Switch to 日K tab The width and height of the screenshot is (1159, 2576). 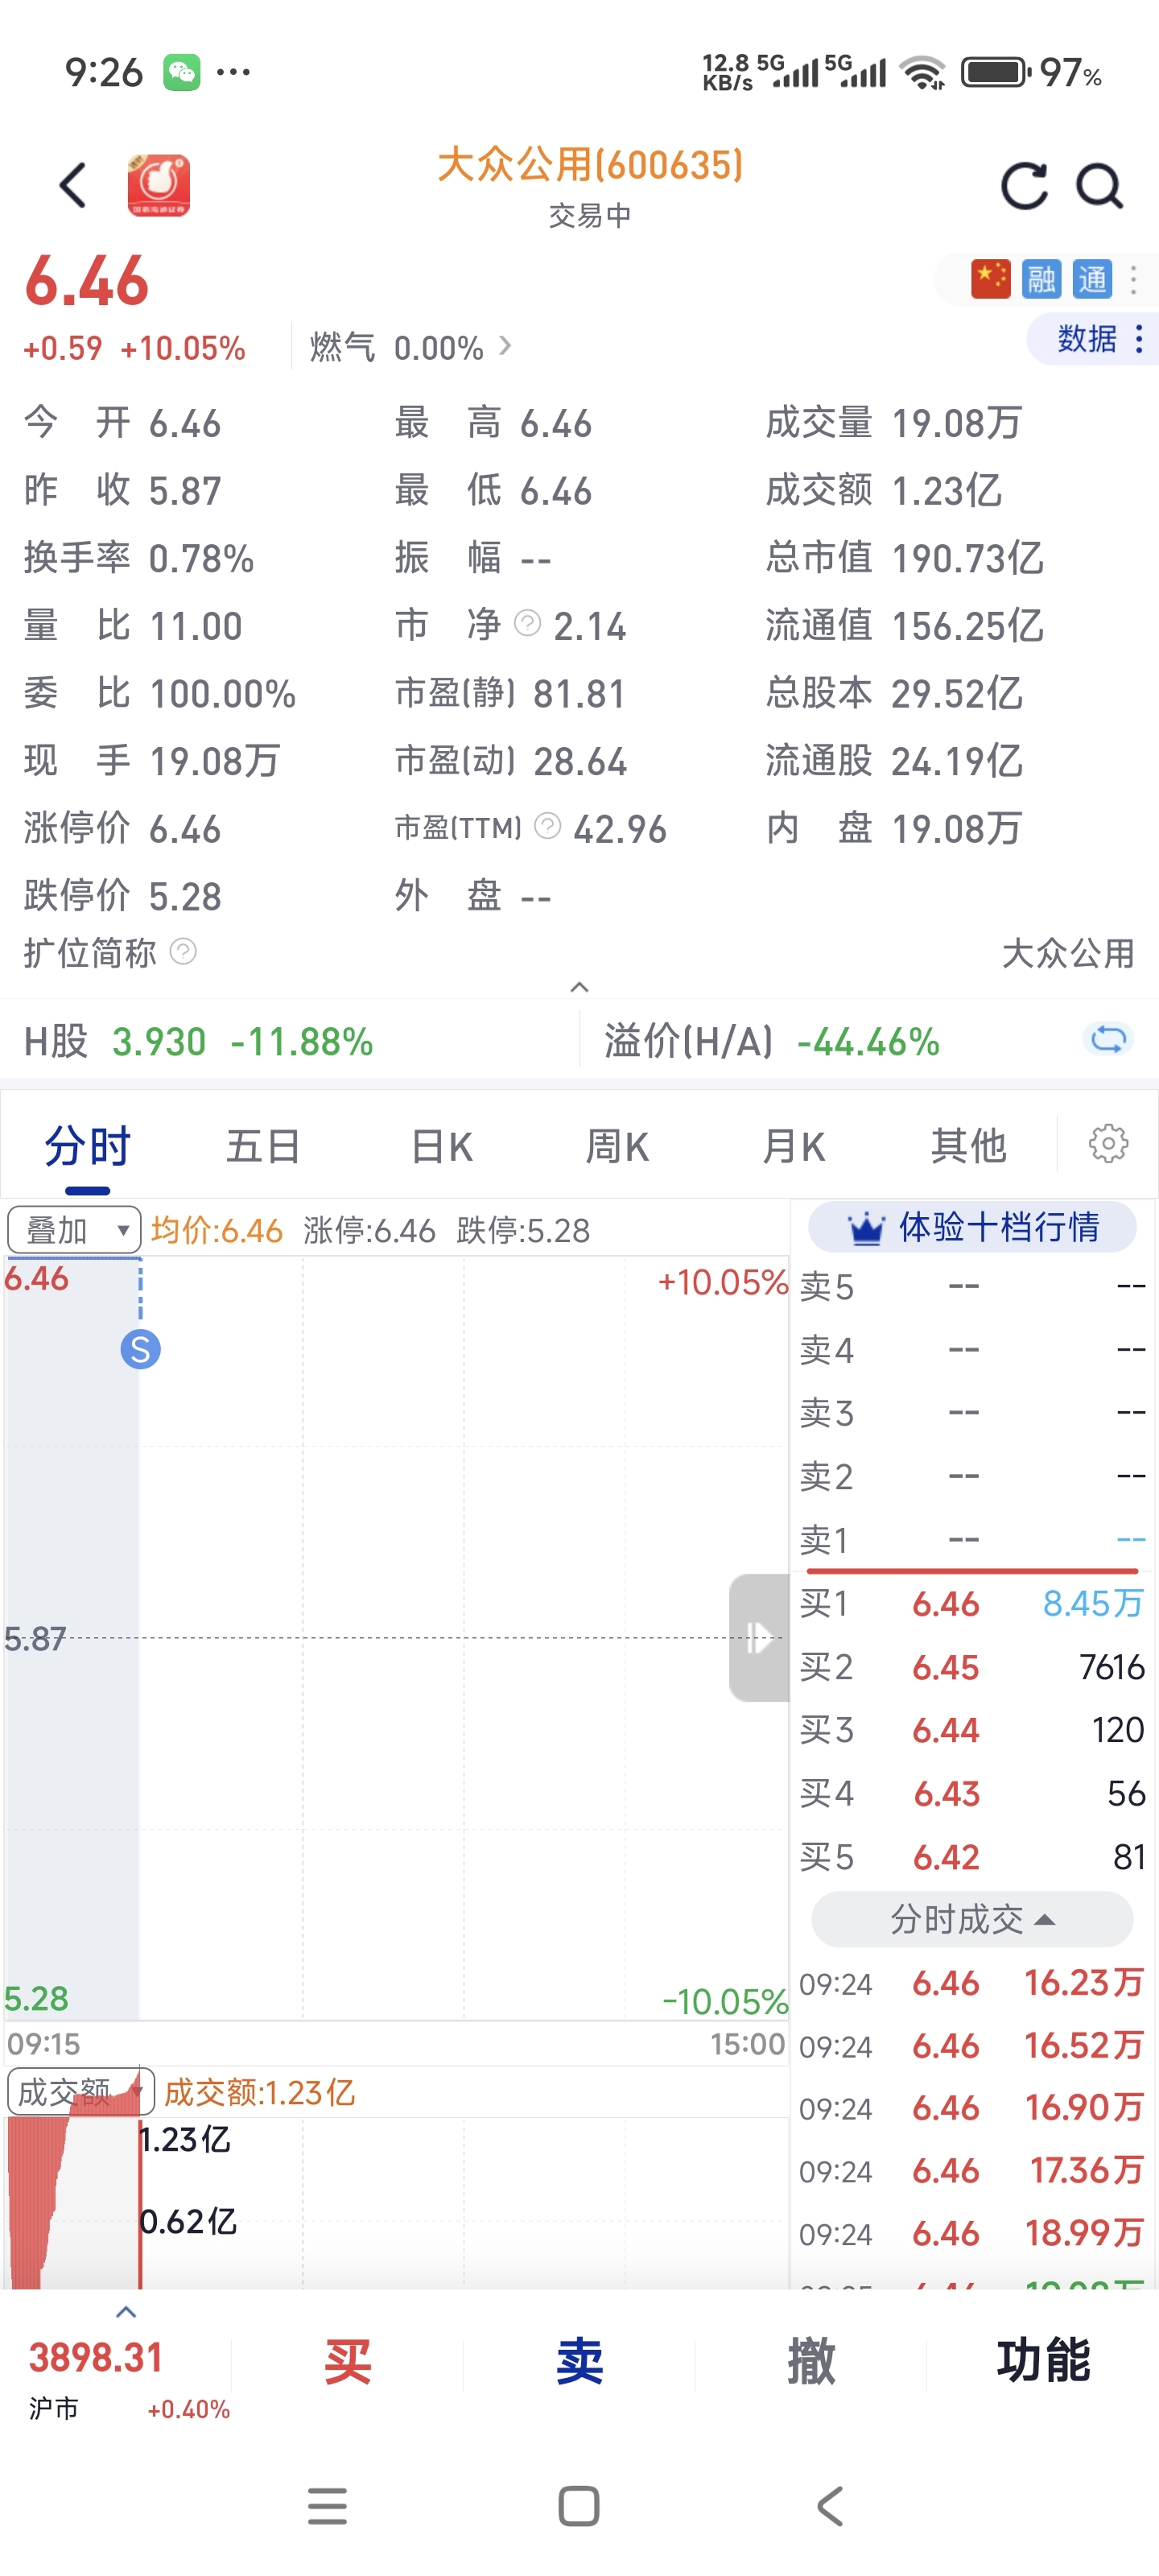point(441,1146)
